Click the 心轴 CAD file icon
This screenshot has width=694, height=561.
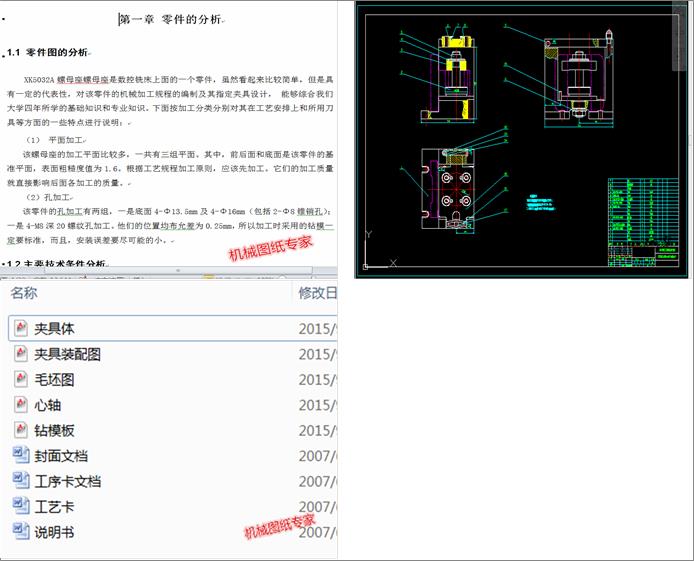click(21, 405)
